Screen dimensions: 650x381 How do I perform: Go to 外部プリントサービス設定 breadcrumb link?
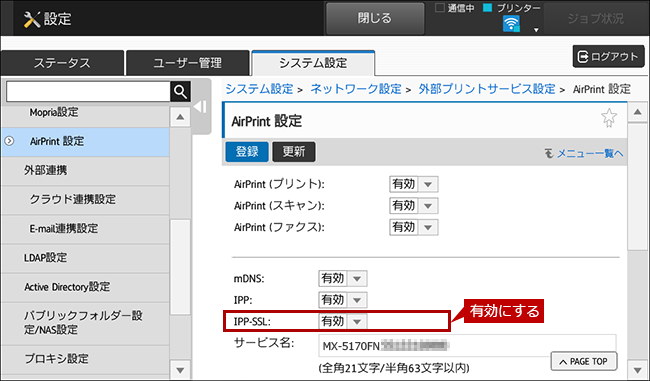487,89
